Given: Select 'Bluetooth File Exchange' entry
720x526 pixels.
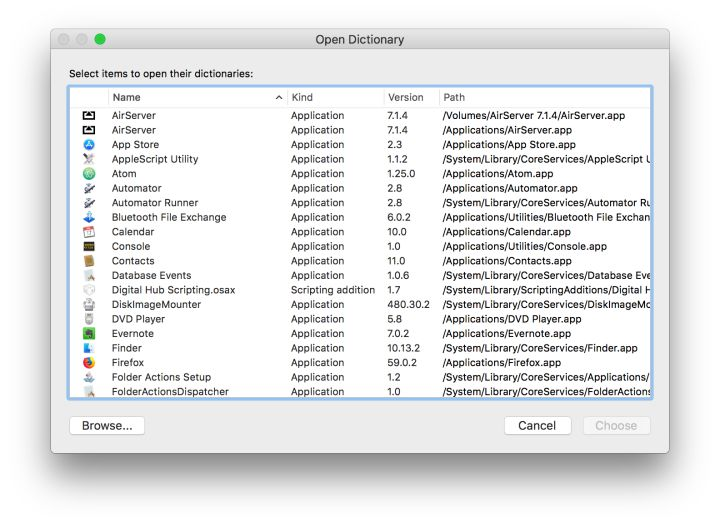Looking at the screenshot, I should (x=169, y=218).
